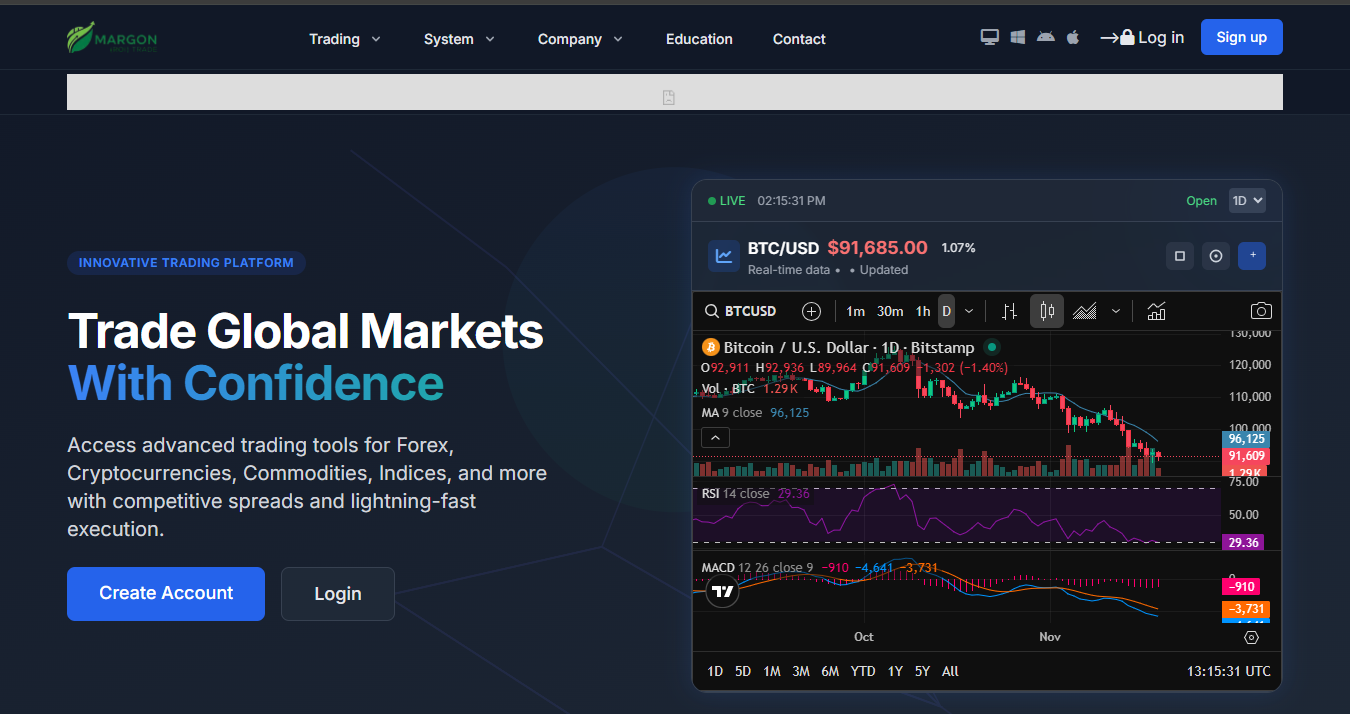Expand the Trading navigation menu

tap(344, 39)
